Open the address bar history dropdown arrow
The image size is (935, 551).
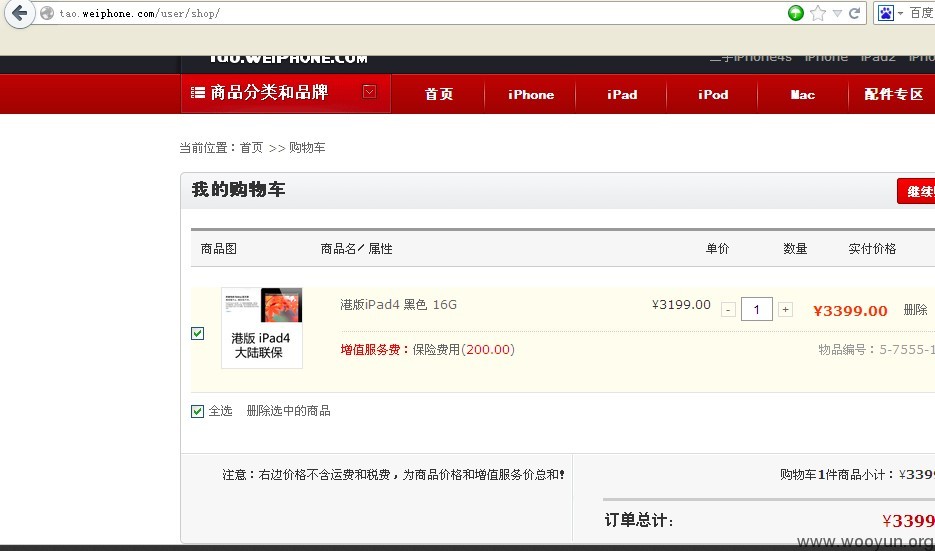click(837, 13)
